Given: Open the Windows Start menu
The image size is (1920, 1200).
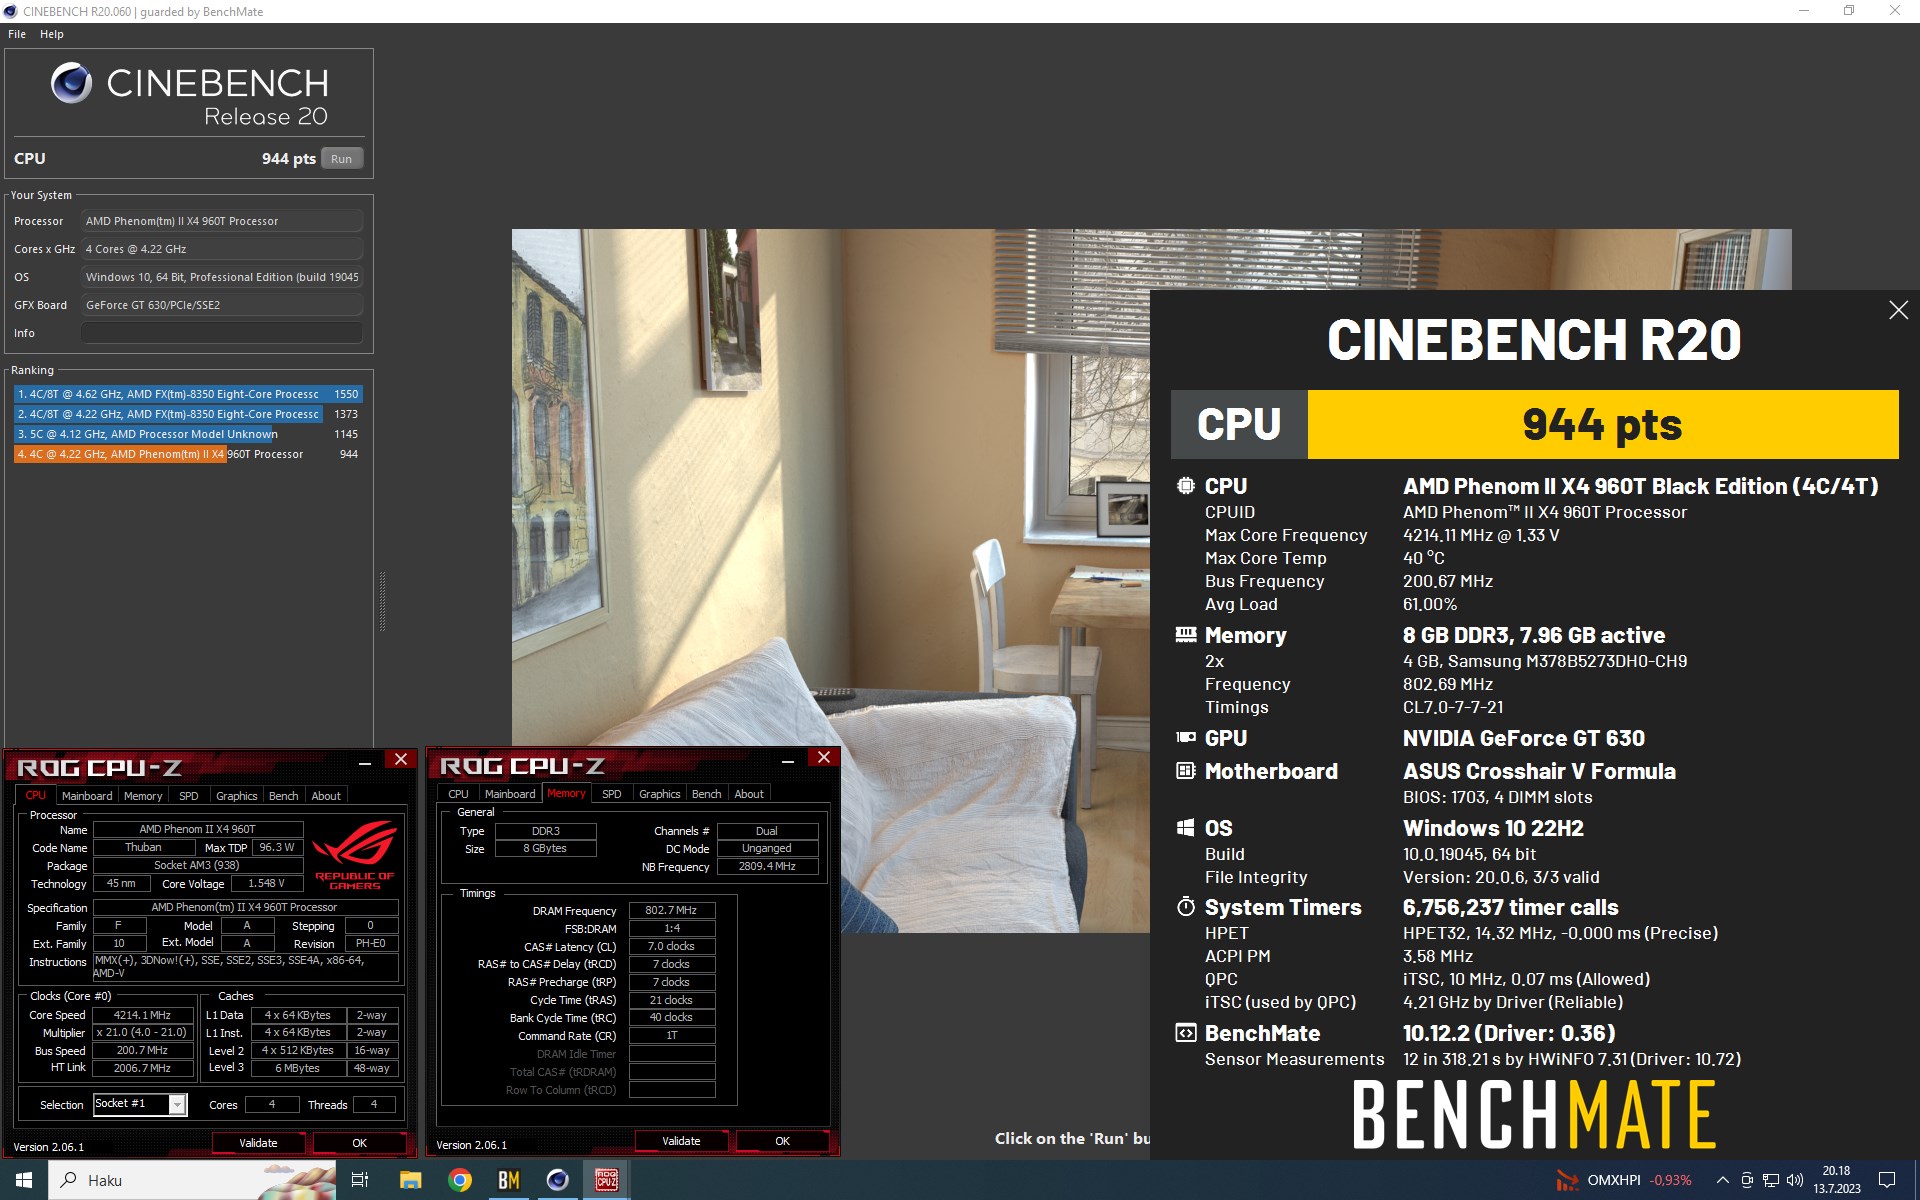Looking at the screenshot, I should (24, 1180).
